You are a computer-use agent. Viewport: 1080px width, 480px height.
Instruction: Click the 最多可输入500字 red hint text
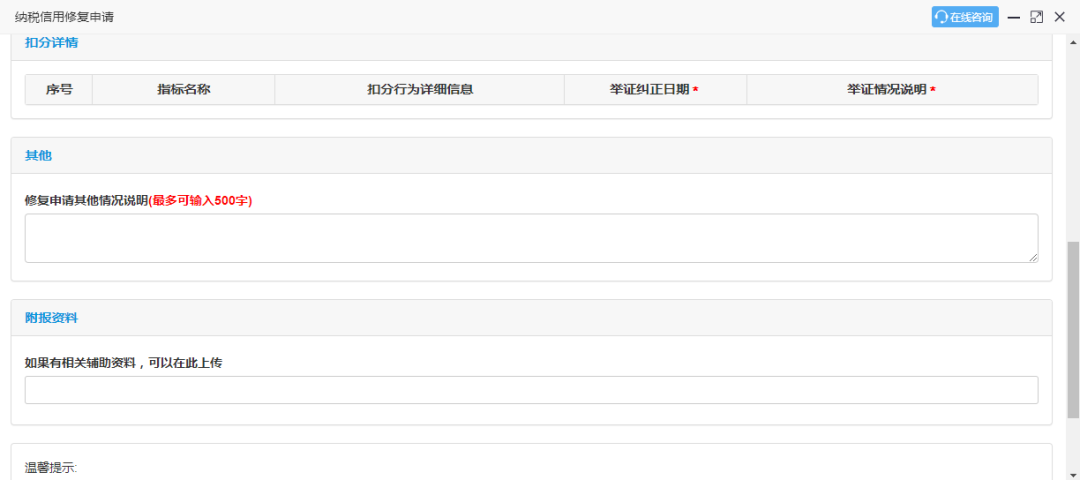click(200, 201)
